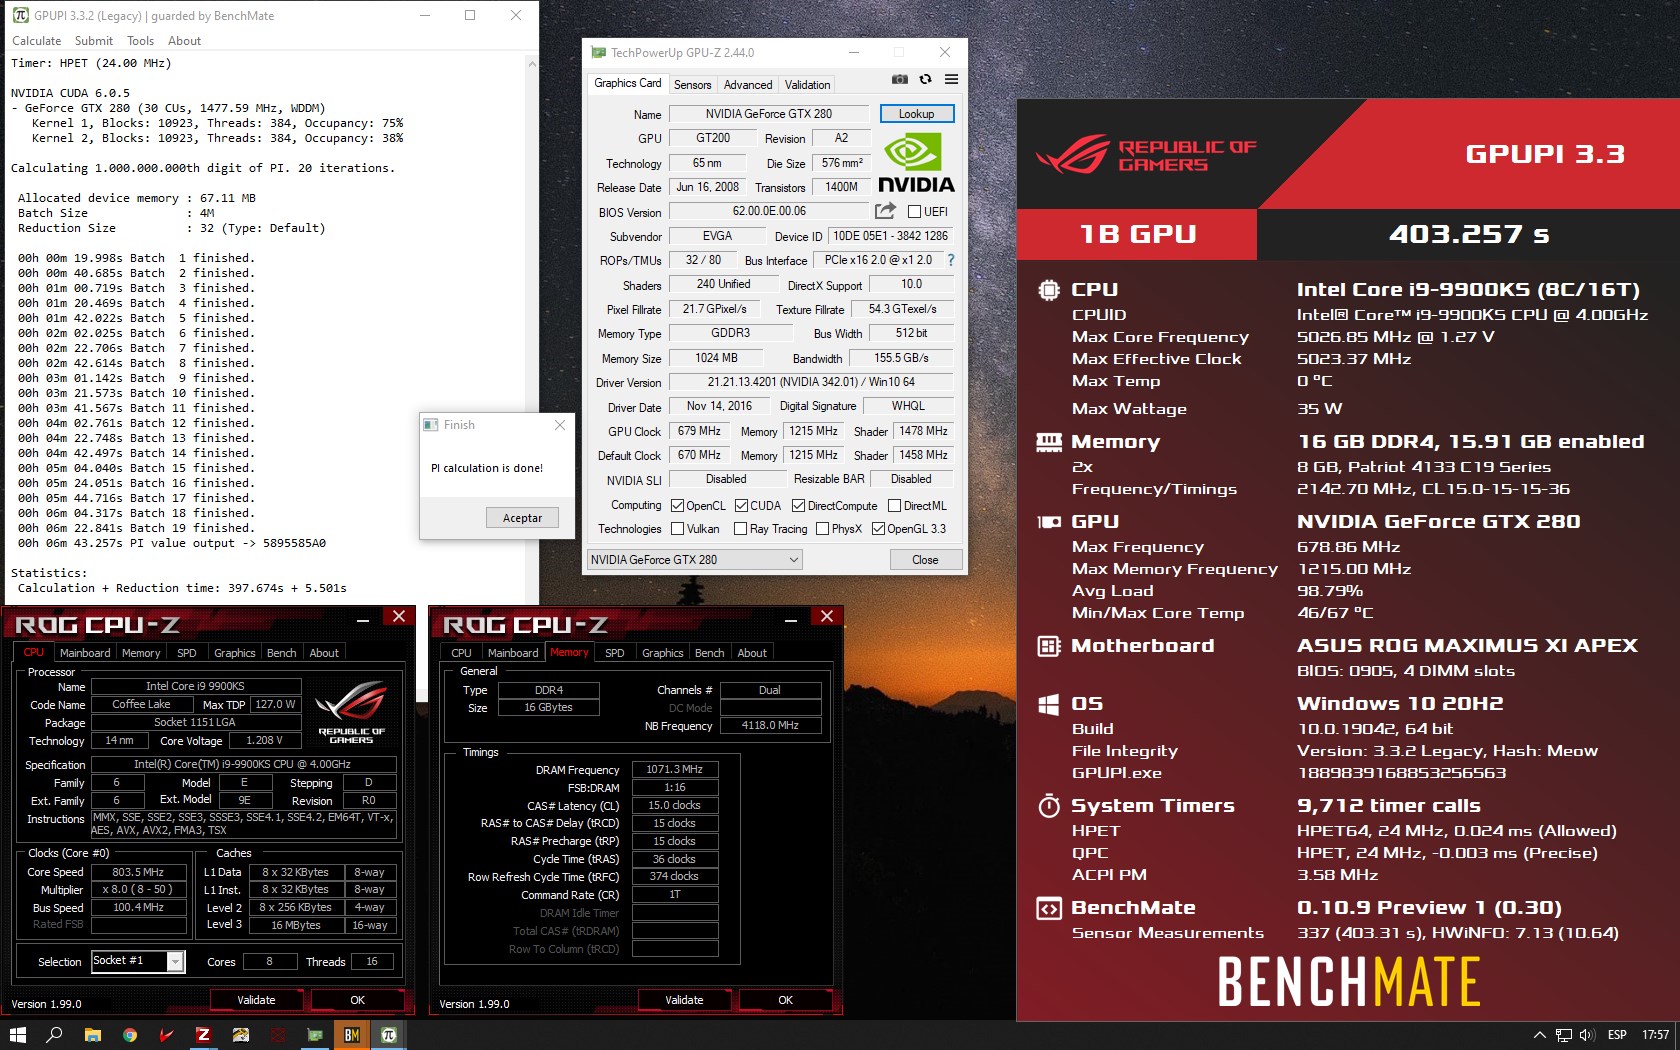Click the GPU-Z refresh icon
The height and width of the screenshot is (1050, 1680).
point(926,80)
